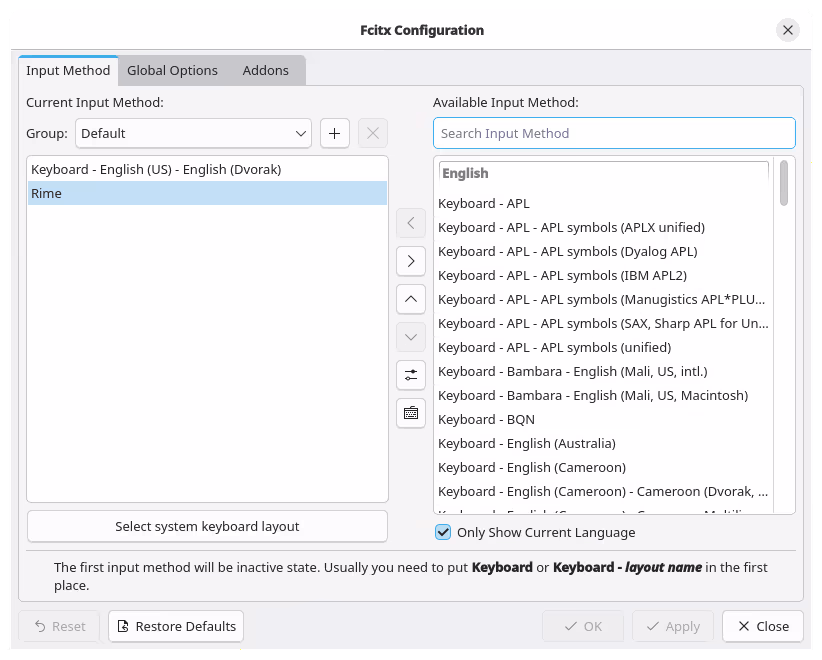Select APL symbols (Dyalog APL) entry

click(603, 252)
